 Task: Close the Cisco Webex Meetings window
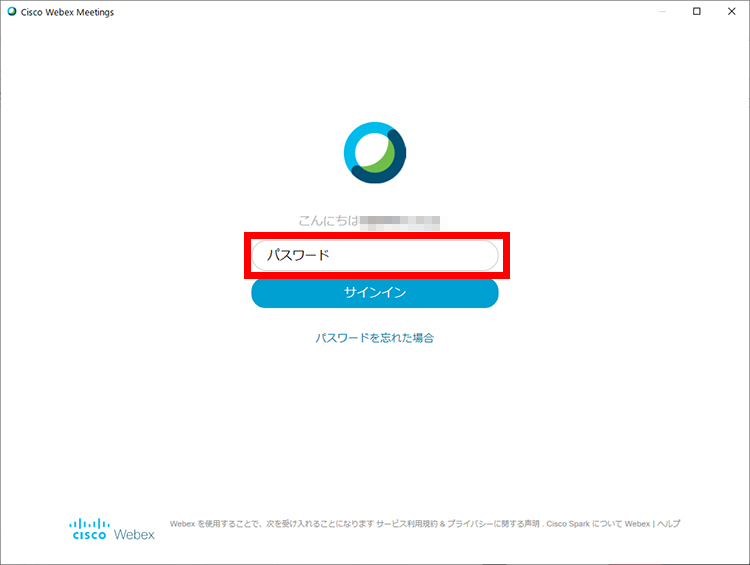[x=731, y=11]
